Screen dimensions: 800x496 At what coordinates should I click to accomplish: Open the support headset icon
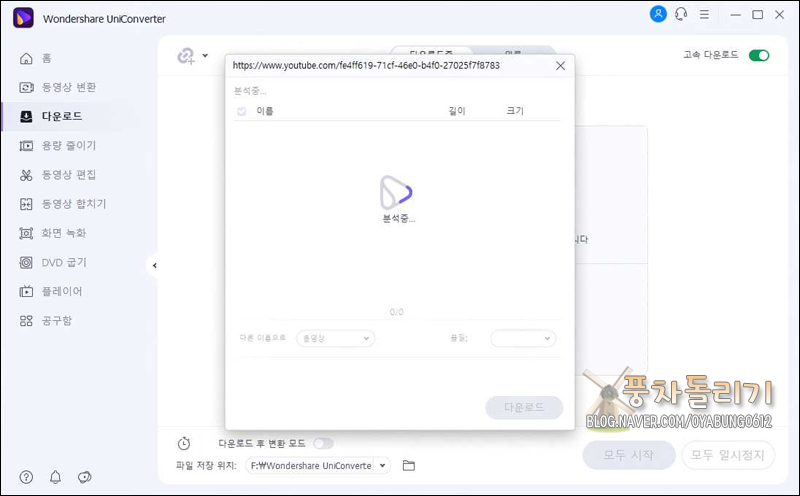coord(681,14)
